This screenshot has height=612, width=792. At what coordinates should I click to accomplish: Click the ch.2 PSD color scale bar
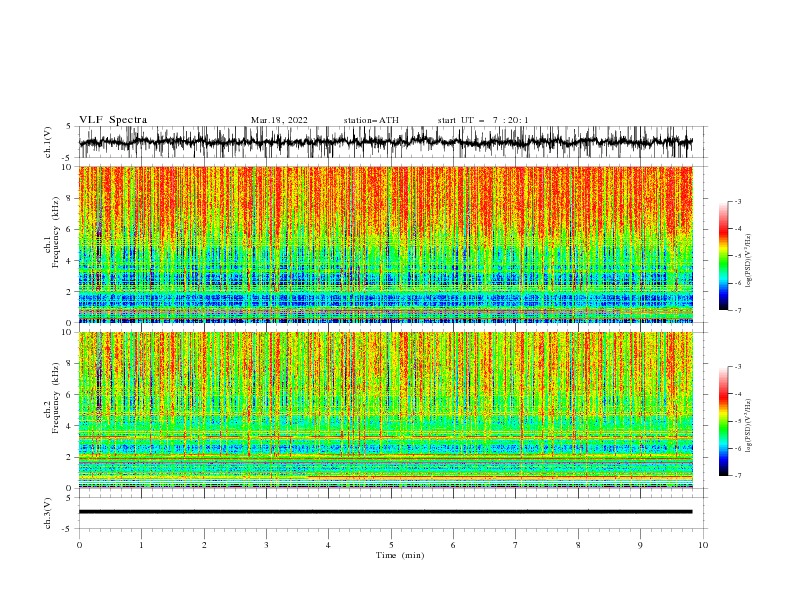[x=723, y=421]
